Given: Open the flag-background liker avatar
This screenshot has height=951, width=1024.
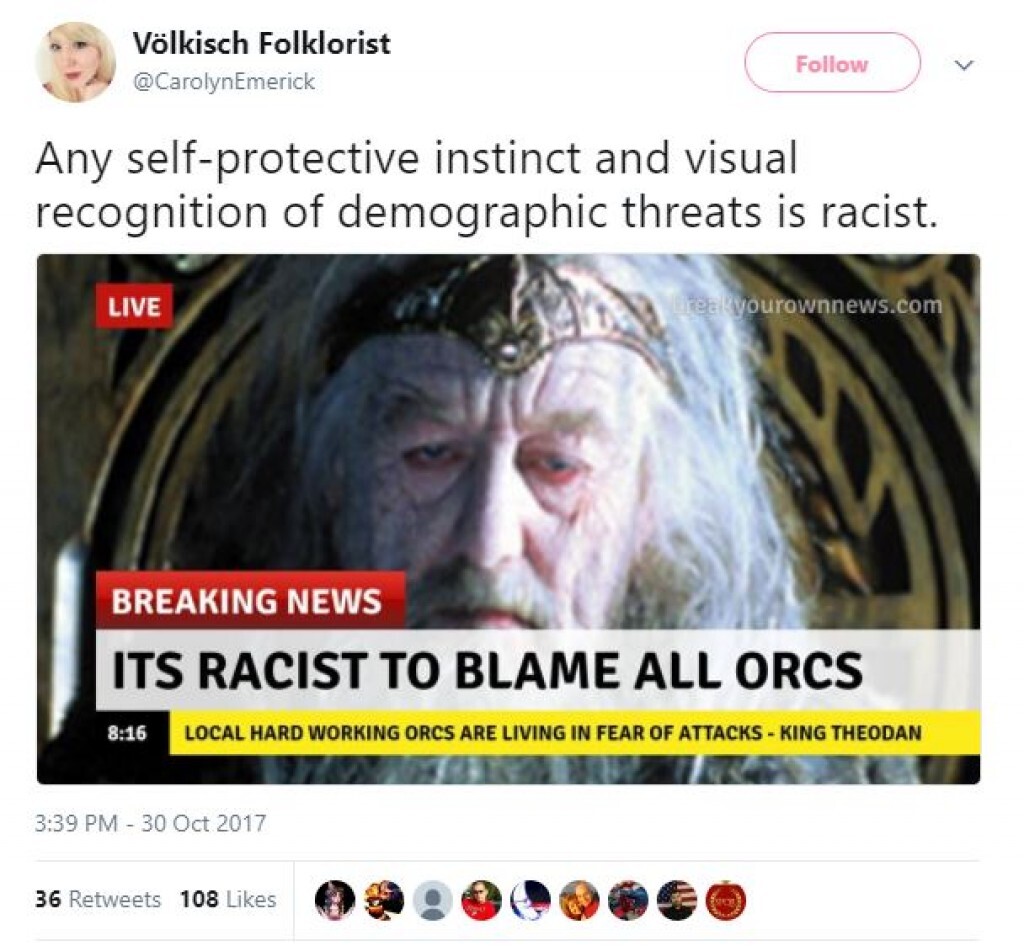Looking at the screenshot, I should [677, 900].
